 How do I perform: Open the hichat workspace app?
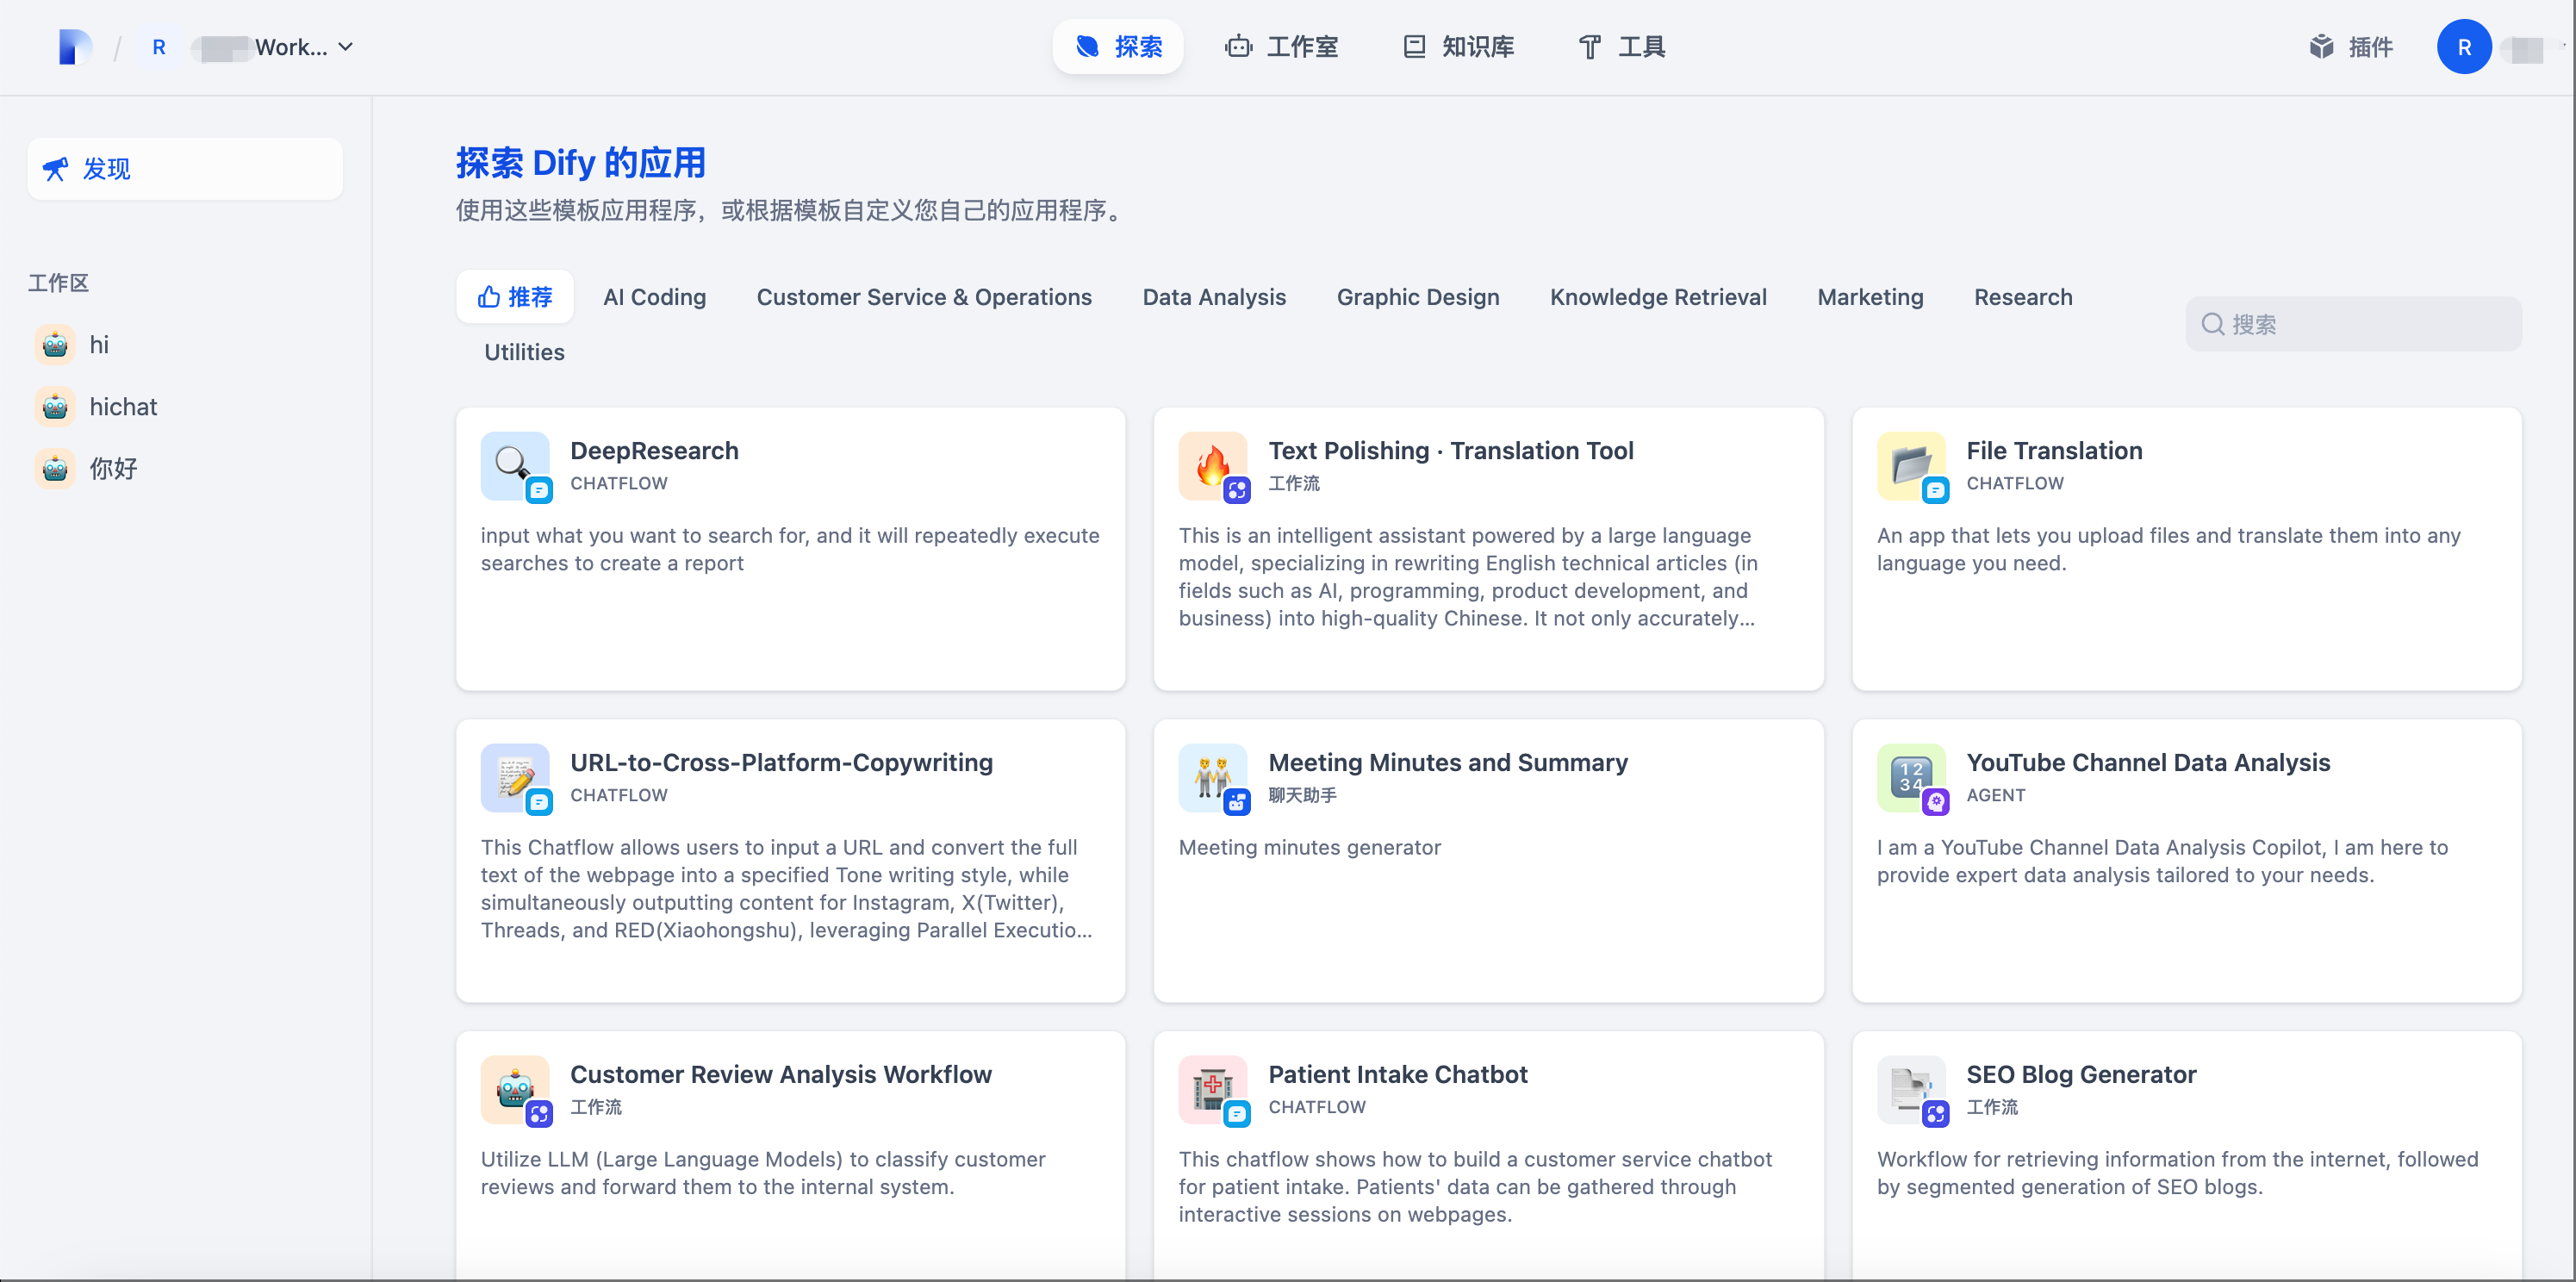click(185, 407)
